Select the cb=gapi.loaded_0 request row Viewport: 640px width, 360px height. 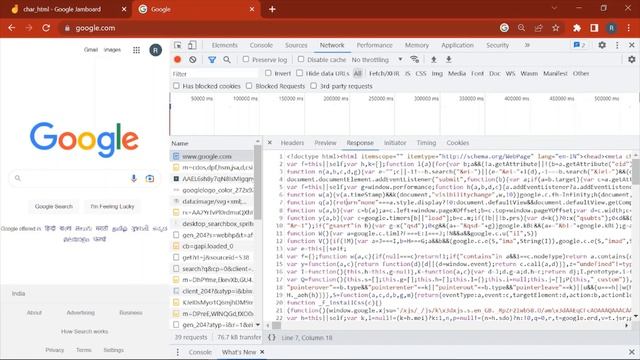(x=212, y=246)
